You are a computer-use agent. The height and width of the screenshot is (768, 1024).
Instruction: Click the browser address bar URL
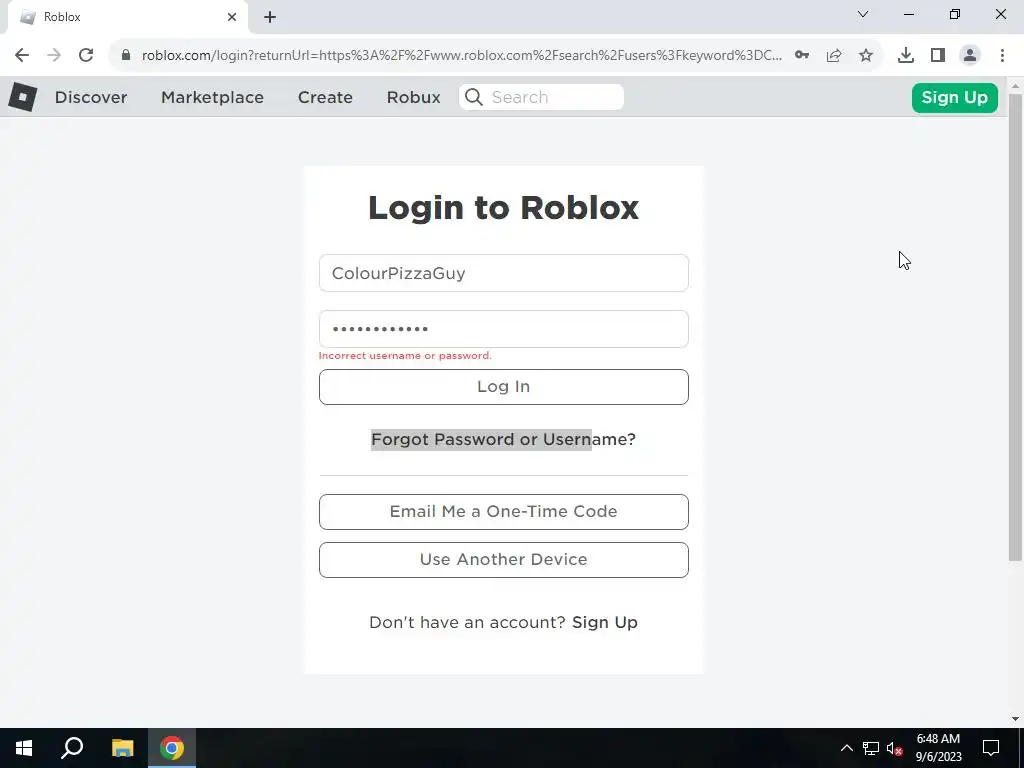(x=461, y=56)
